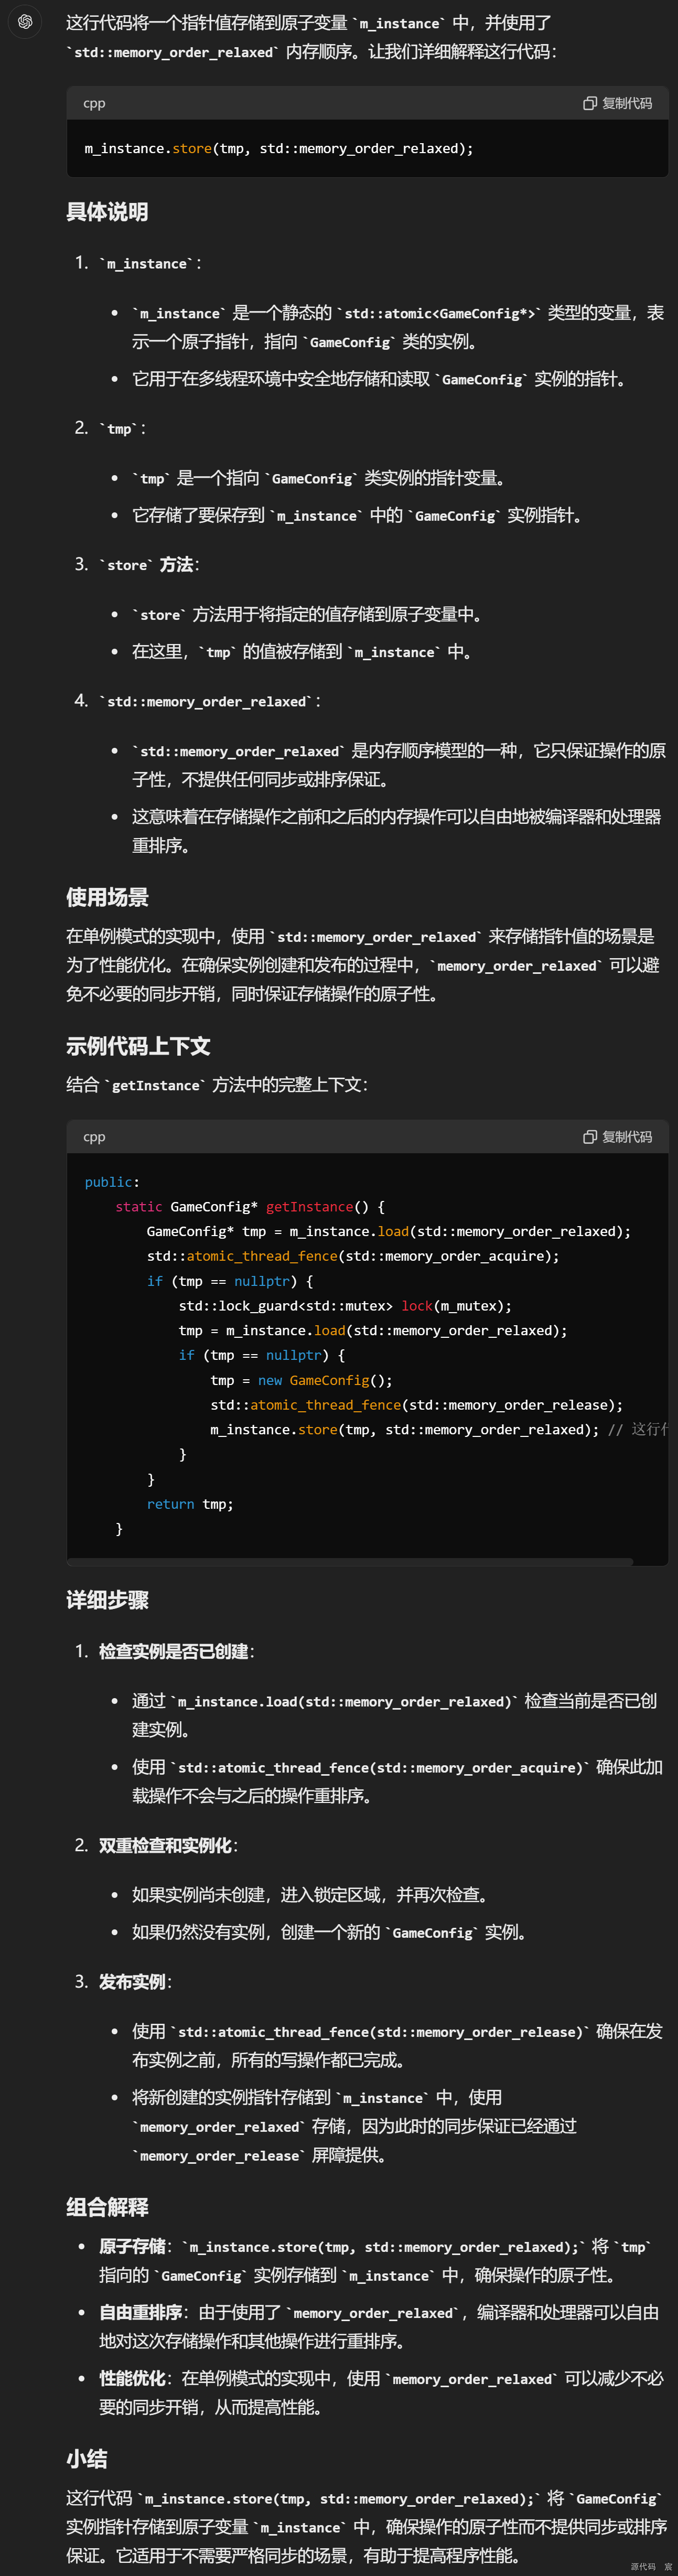678x2576 pixels.
Task: Click the '自由重排序' bullet label
Action: point(141,2312)
